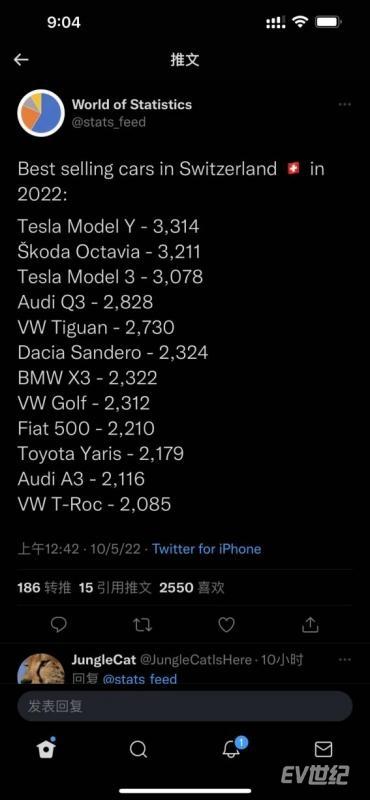Tap the @stats_feed handle under the name
The image size is (370, 800).
coord(109,122)
